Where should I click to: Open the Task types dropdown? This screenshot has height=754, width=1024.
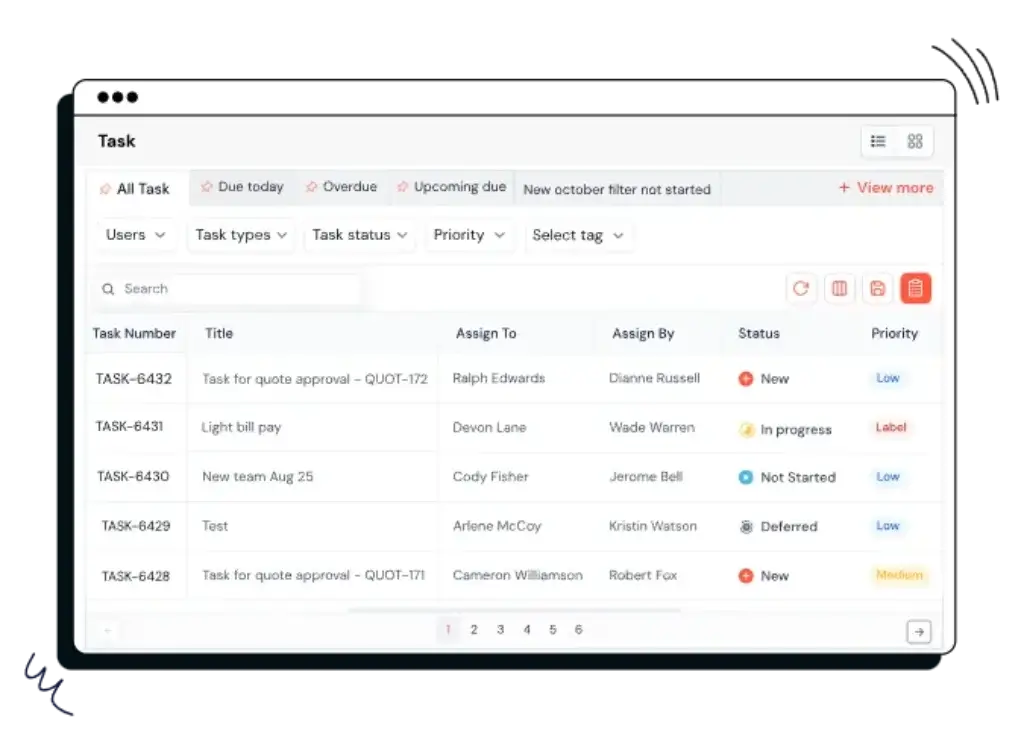[241, 235]
